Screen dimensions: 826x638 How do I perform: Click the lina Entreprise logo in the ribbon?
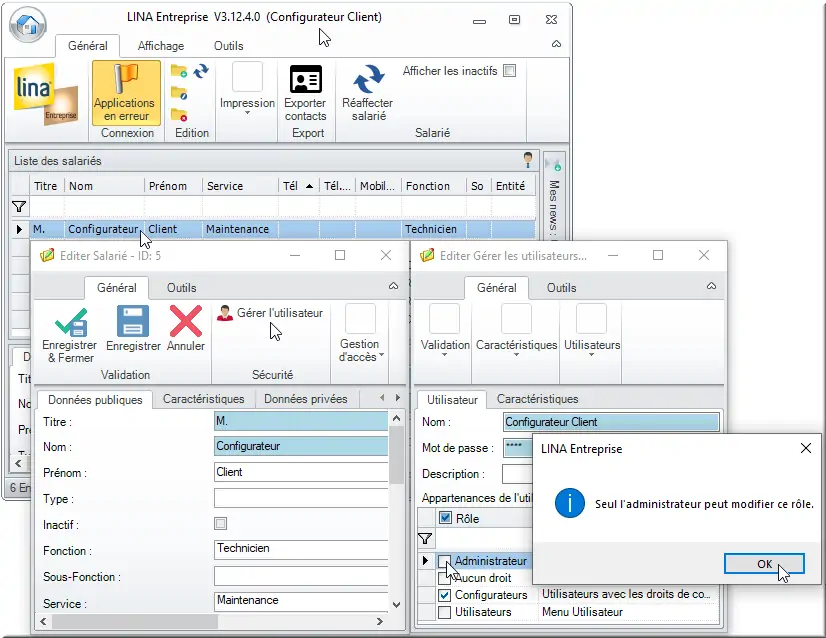[x=46, y=95]
